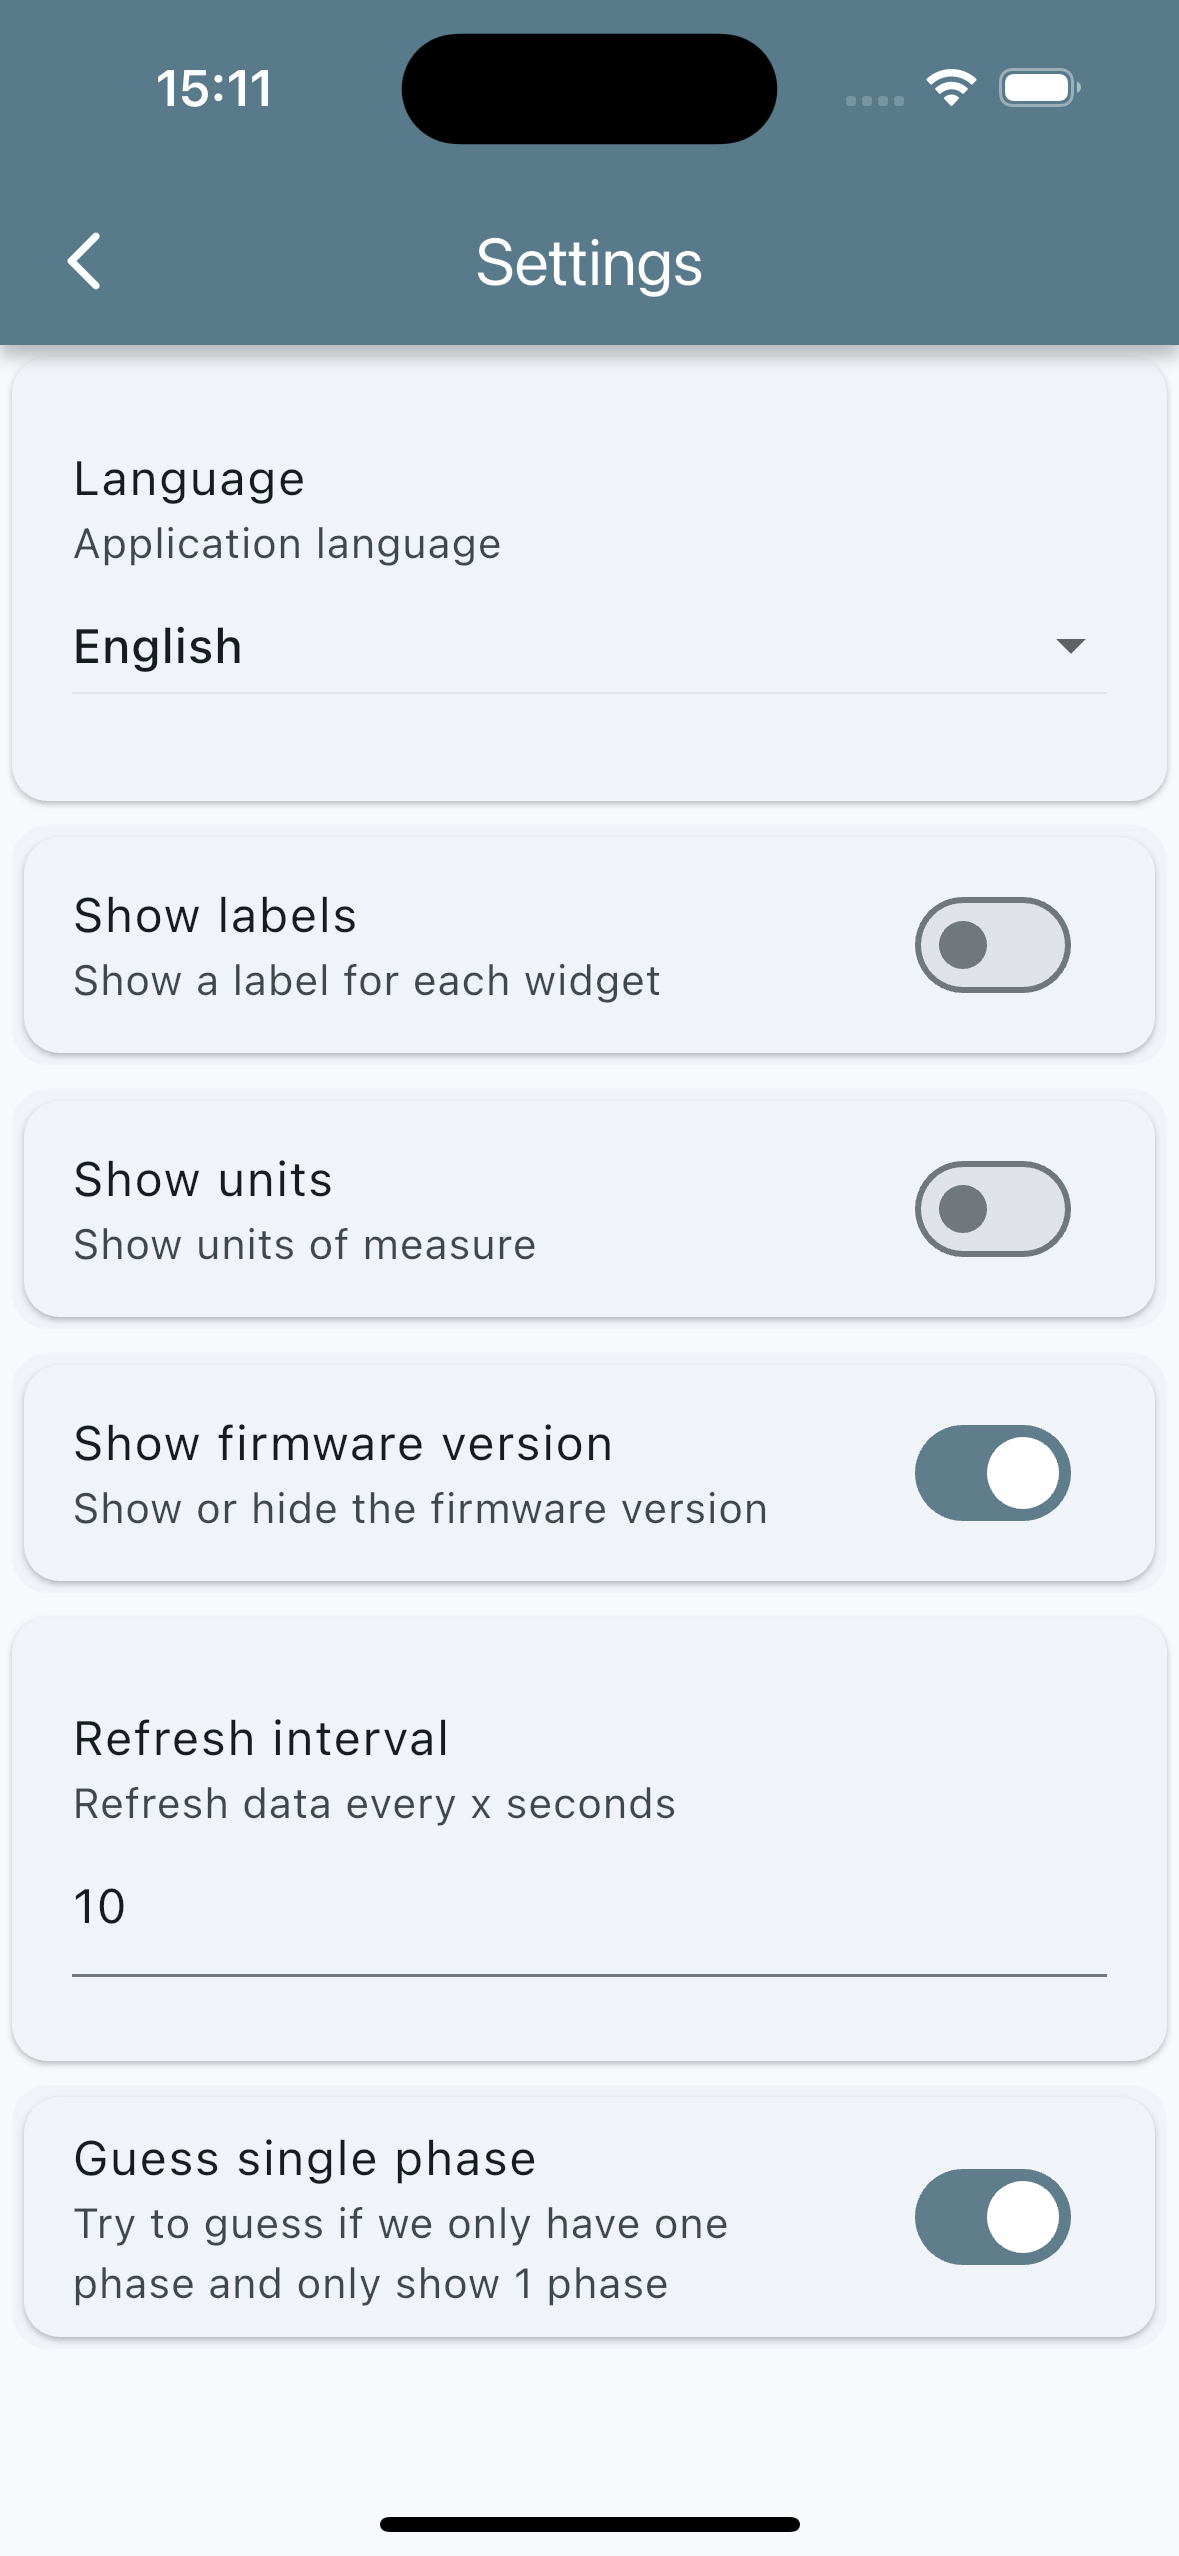
Task: Tap the Wi-Fi status icon
Action: 951,88
